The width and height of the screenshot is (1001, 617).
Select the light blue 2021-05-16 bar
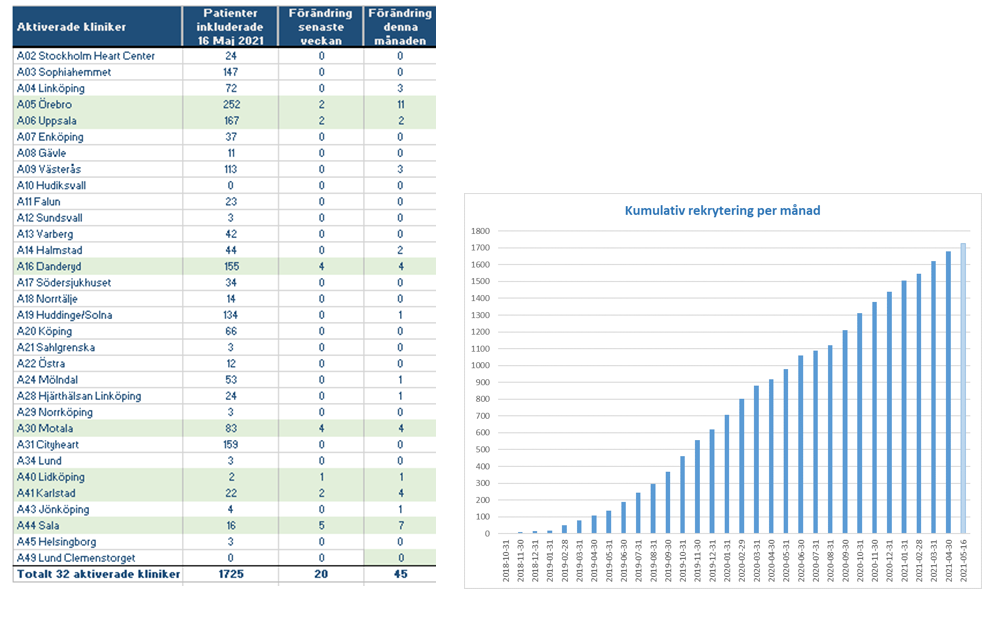(x=963, y=388)
